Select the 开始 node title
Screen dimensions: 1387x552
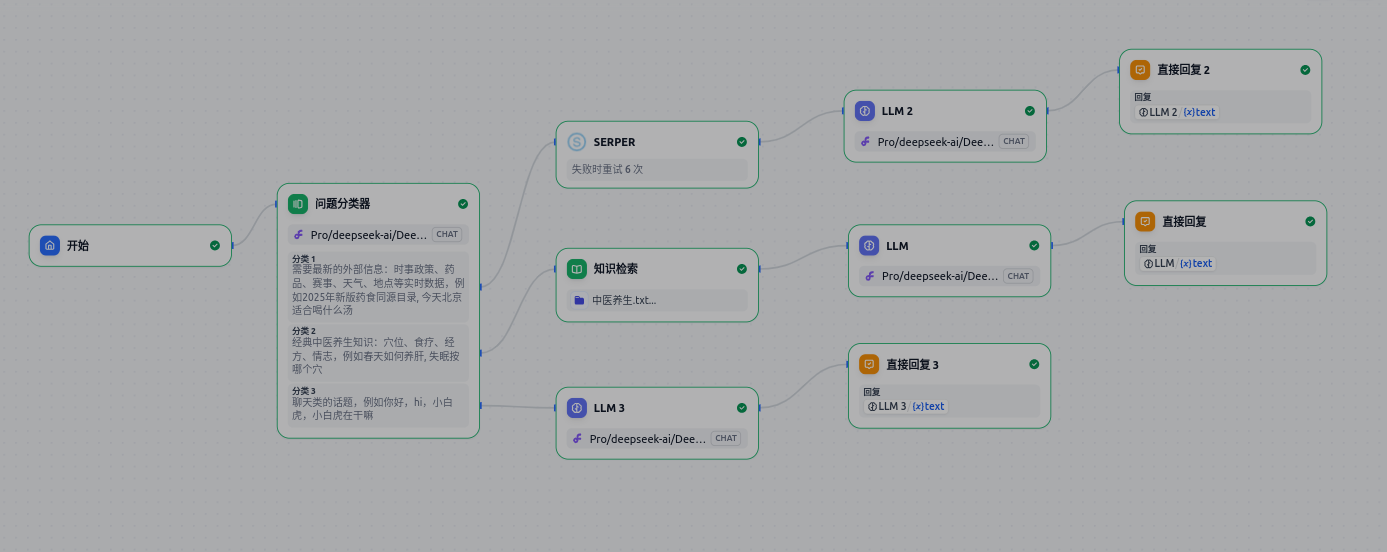pos(78,245)
